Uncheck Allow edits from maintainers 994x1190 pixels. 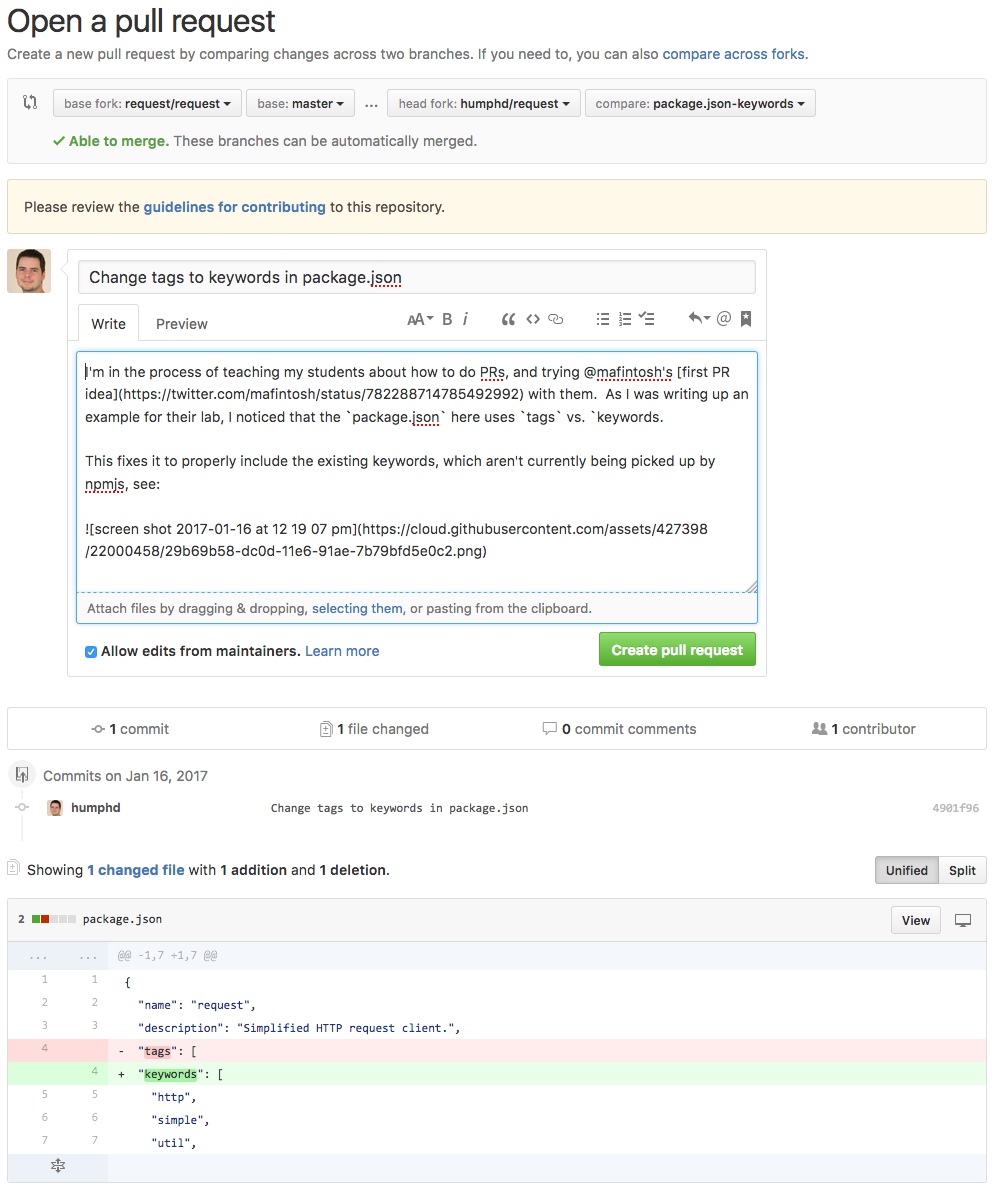90,651
